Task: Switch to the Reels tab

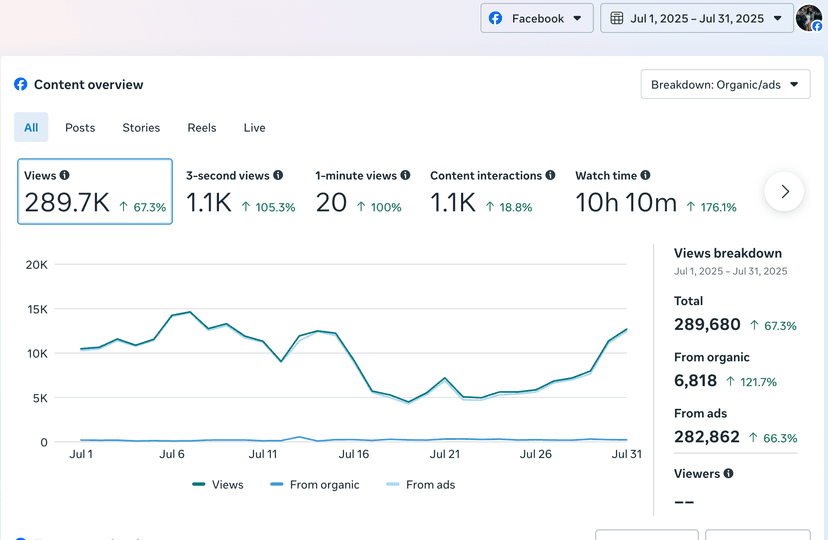Action: coord(202,128)
